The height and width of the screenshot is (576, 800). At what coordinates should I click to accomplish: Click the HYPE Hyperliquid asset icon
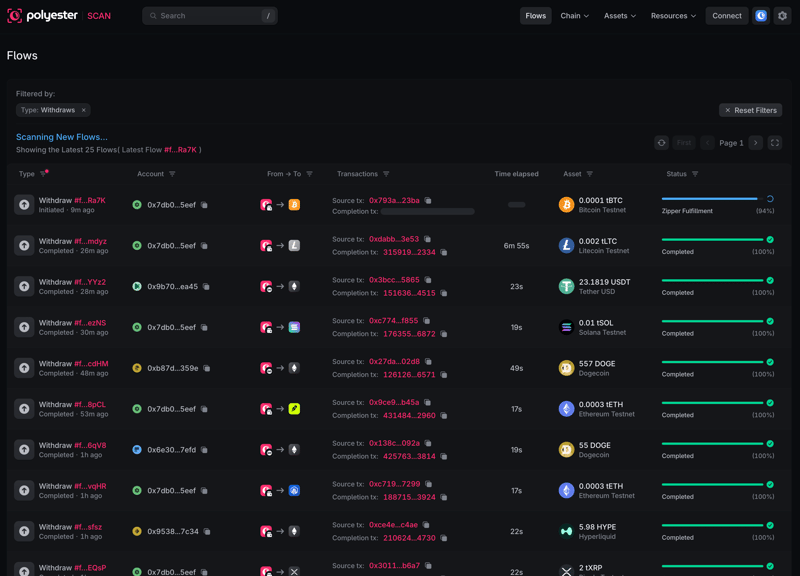(566, 532)
